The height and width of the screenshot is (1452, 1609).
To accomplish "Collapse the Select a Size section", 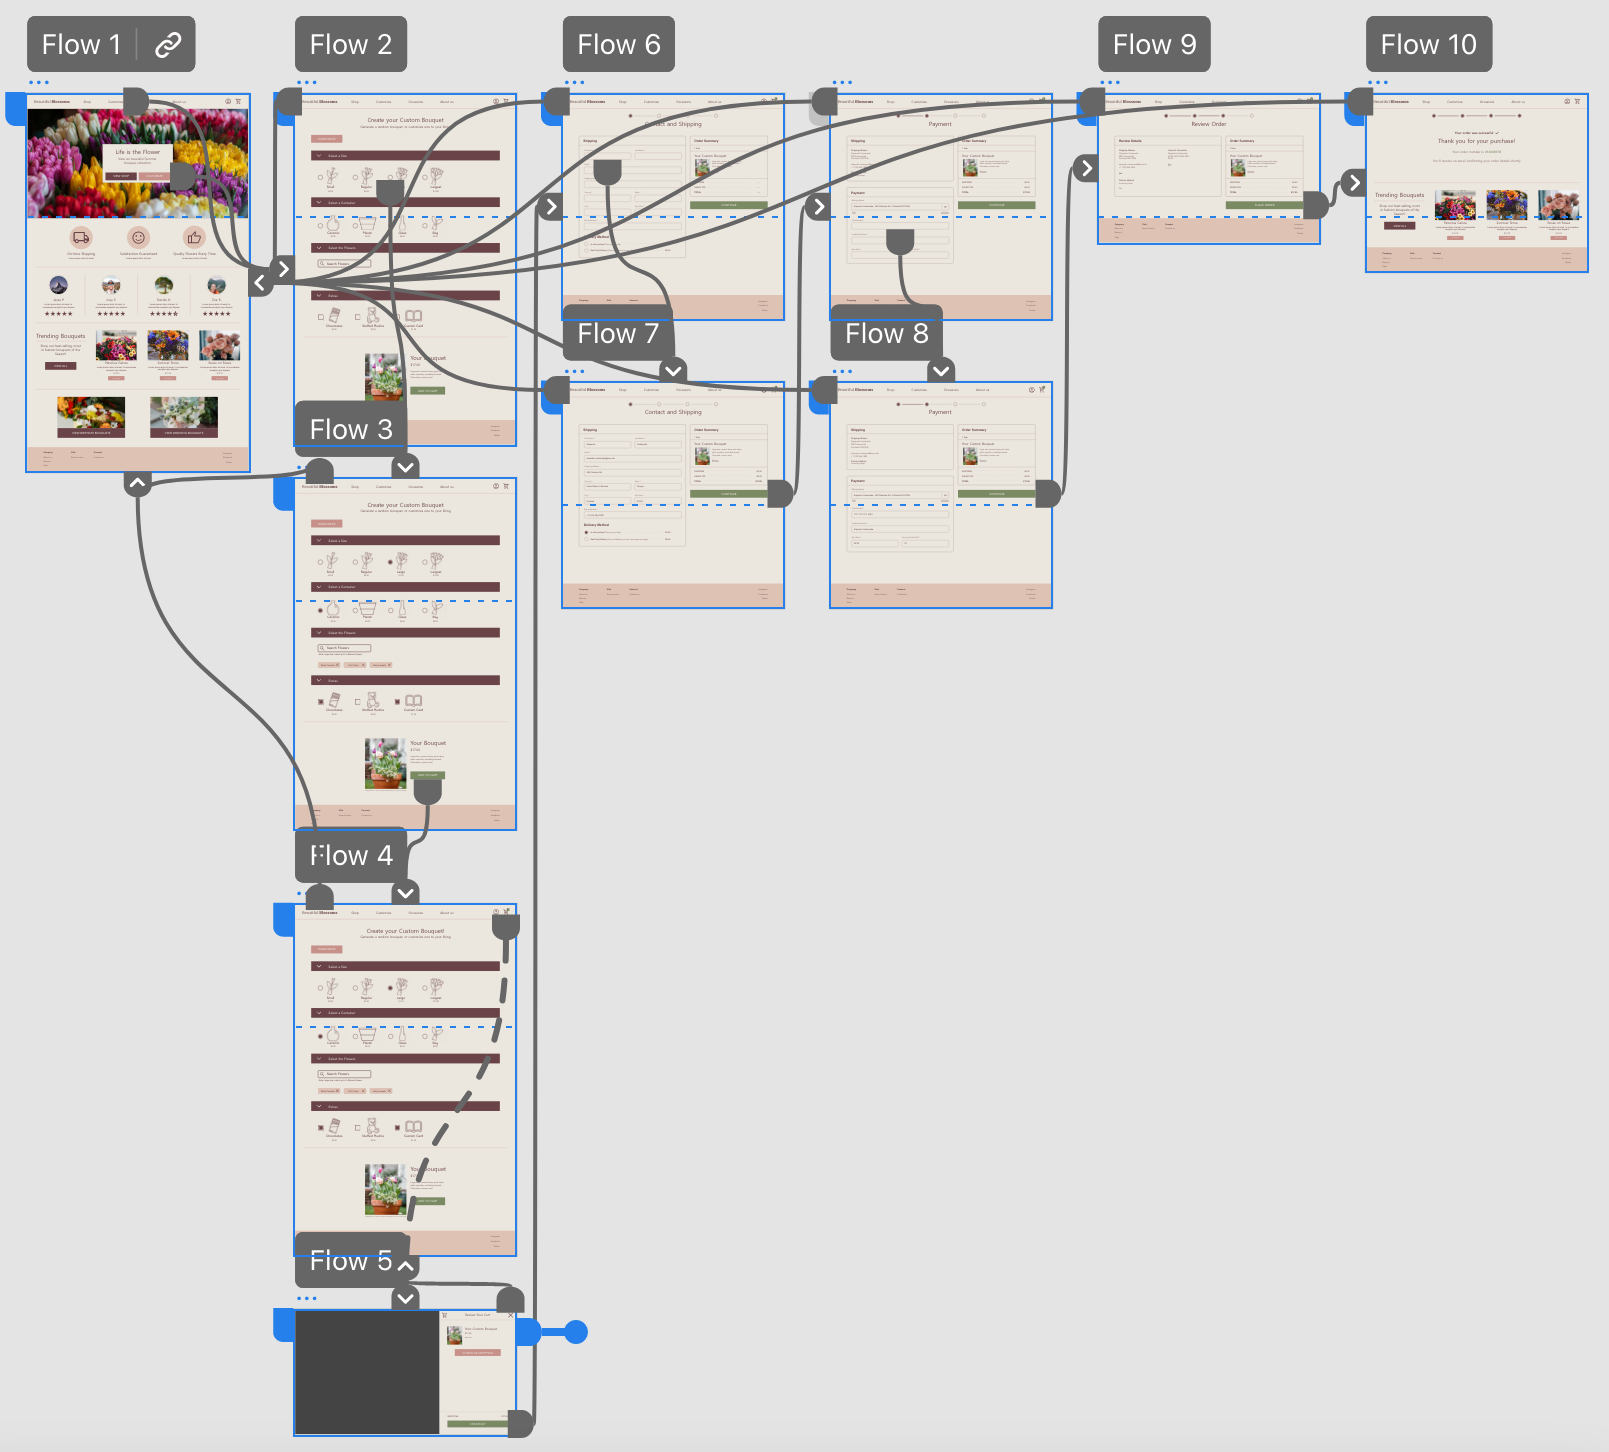I will pos(319,540).
